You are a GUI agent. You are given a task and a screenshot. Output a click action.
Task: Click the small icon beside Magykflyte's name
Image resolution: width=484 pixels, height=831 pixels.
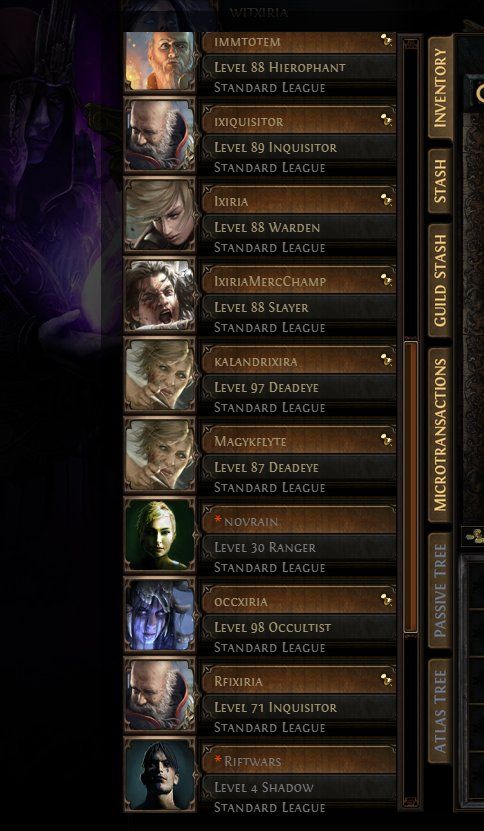coord(386,440)
